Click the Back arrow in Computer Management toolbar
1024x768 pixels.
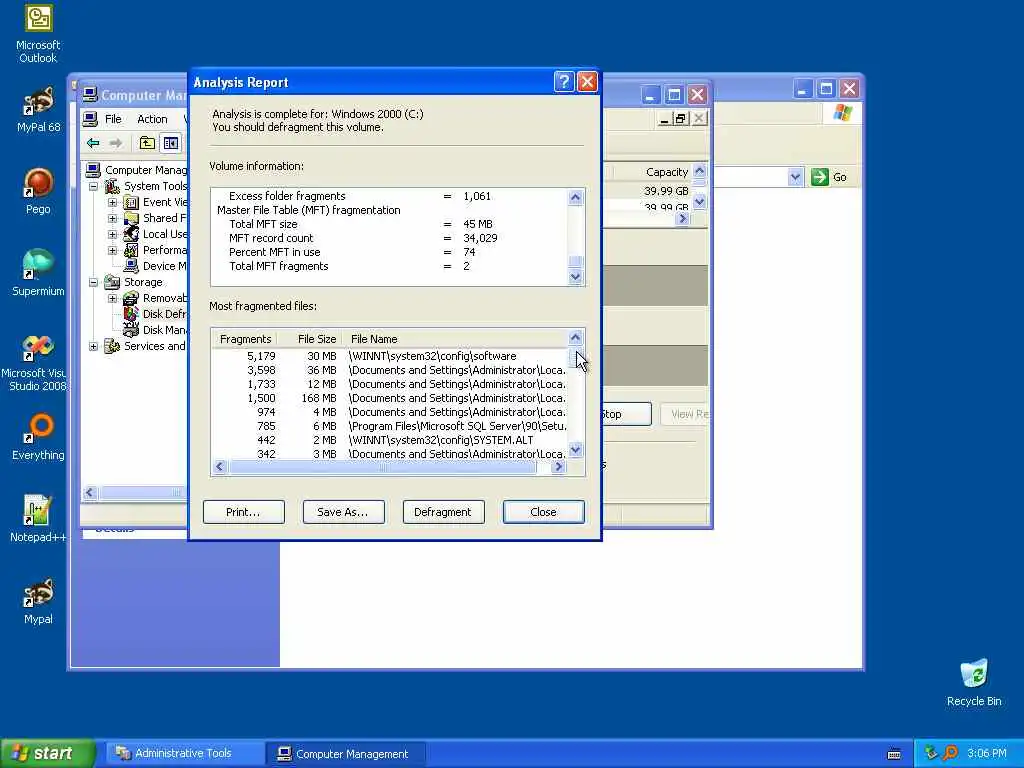coord(93,143)
